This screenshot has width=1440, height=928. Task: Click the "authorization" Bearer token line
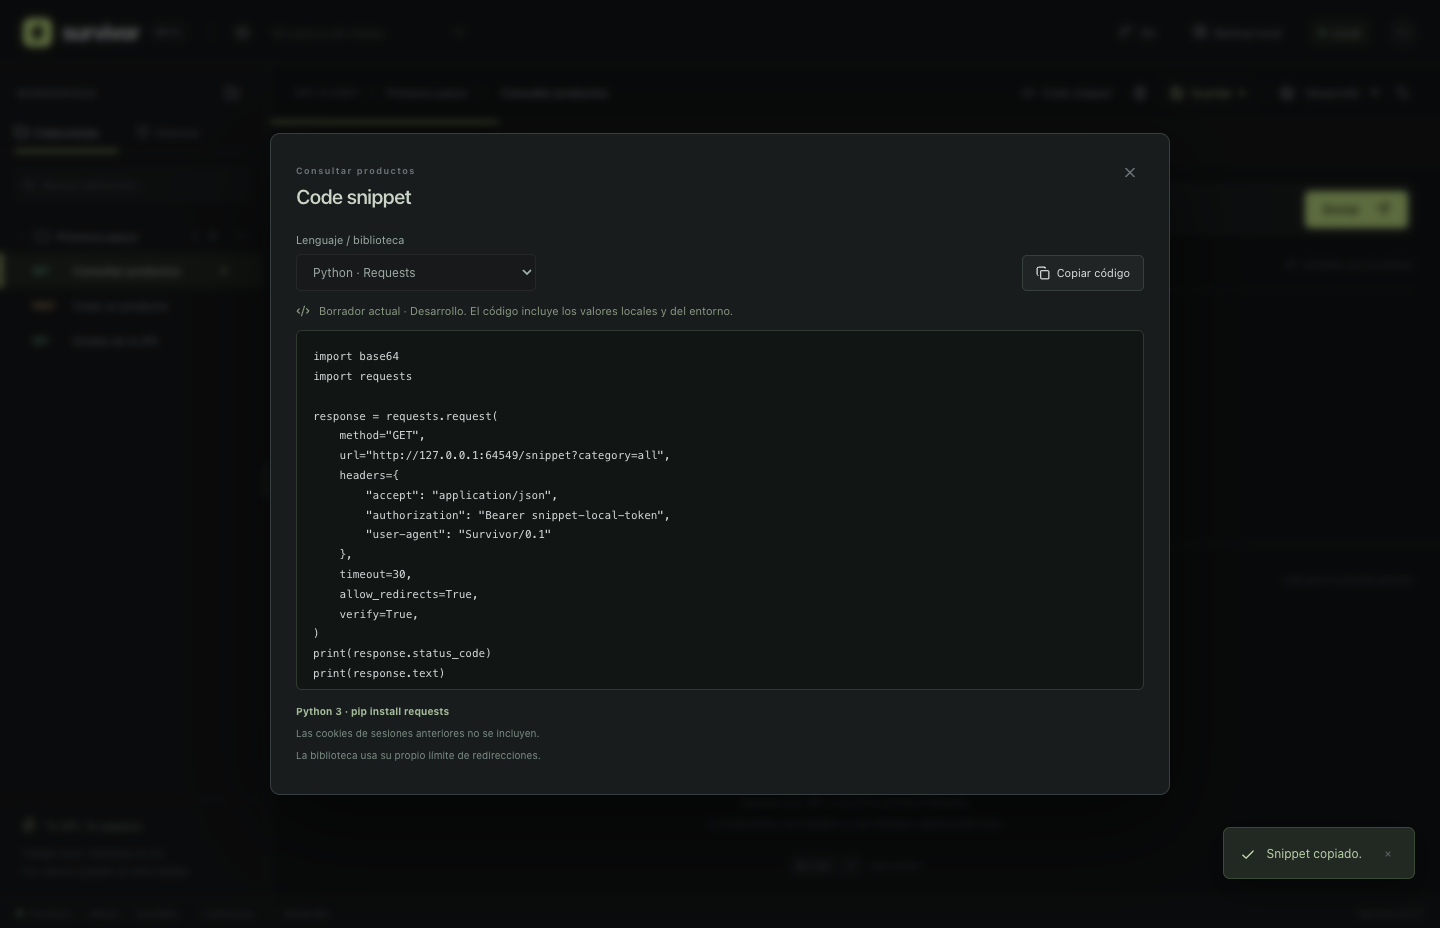[x=518, y=515]
